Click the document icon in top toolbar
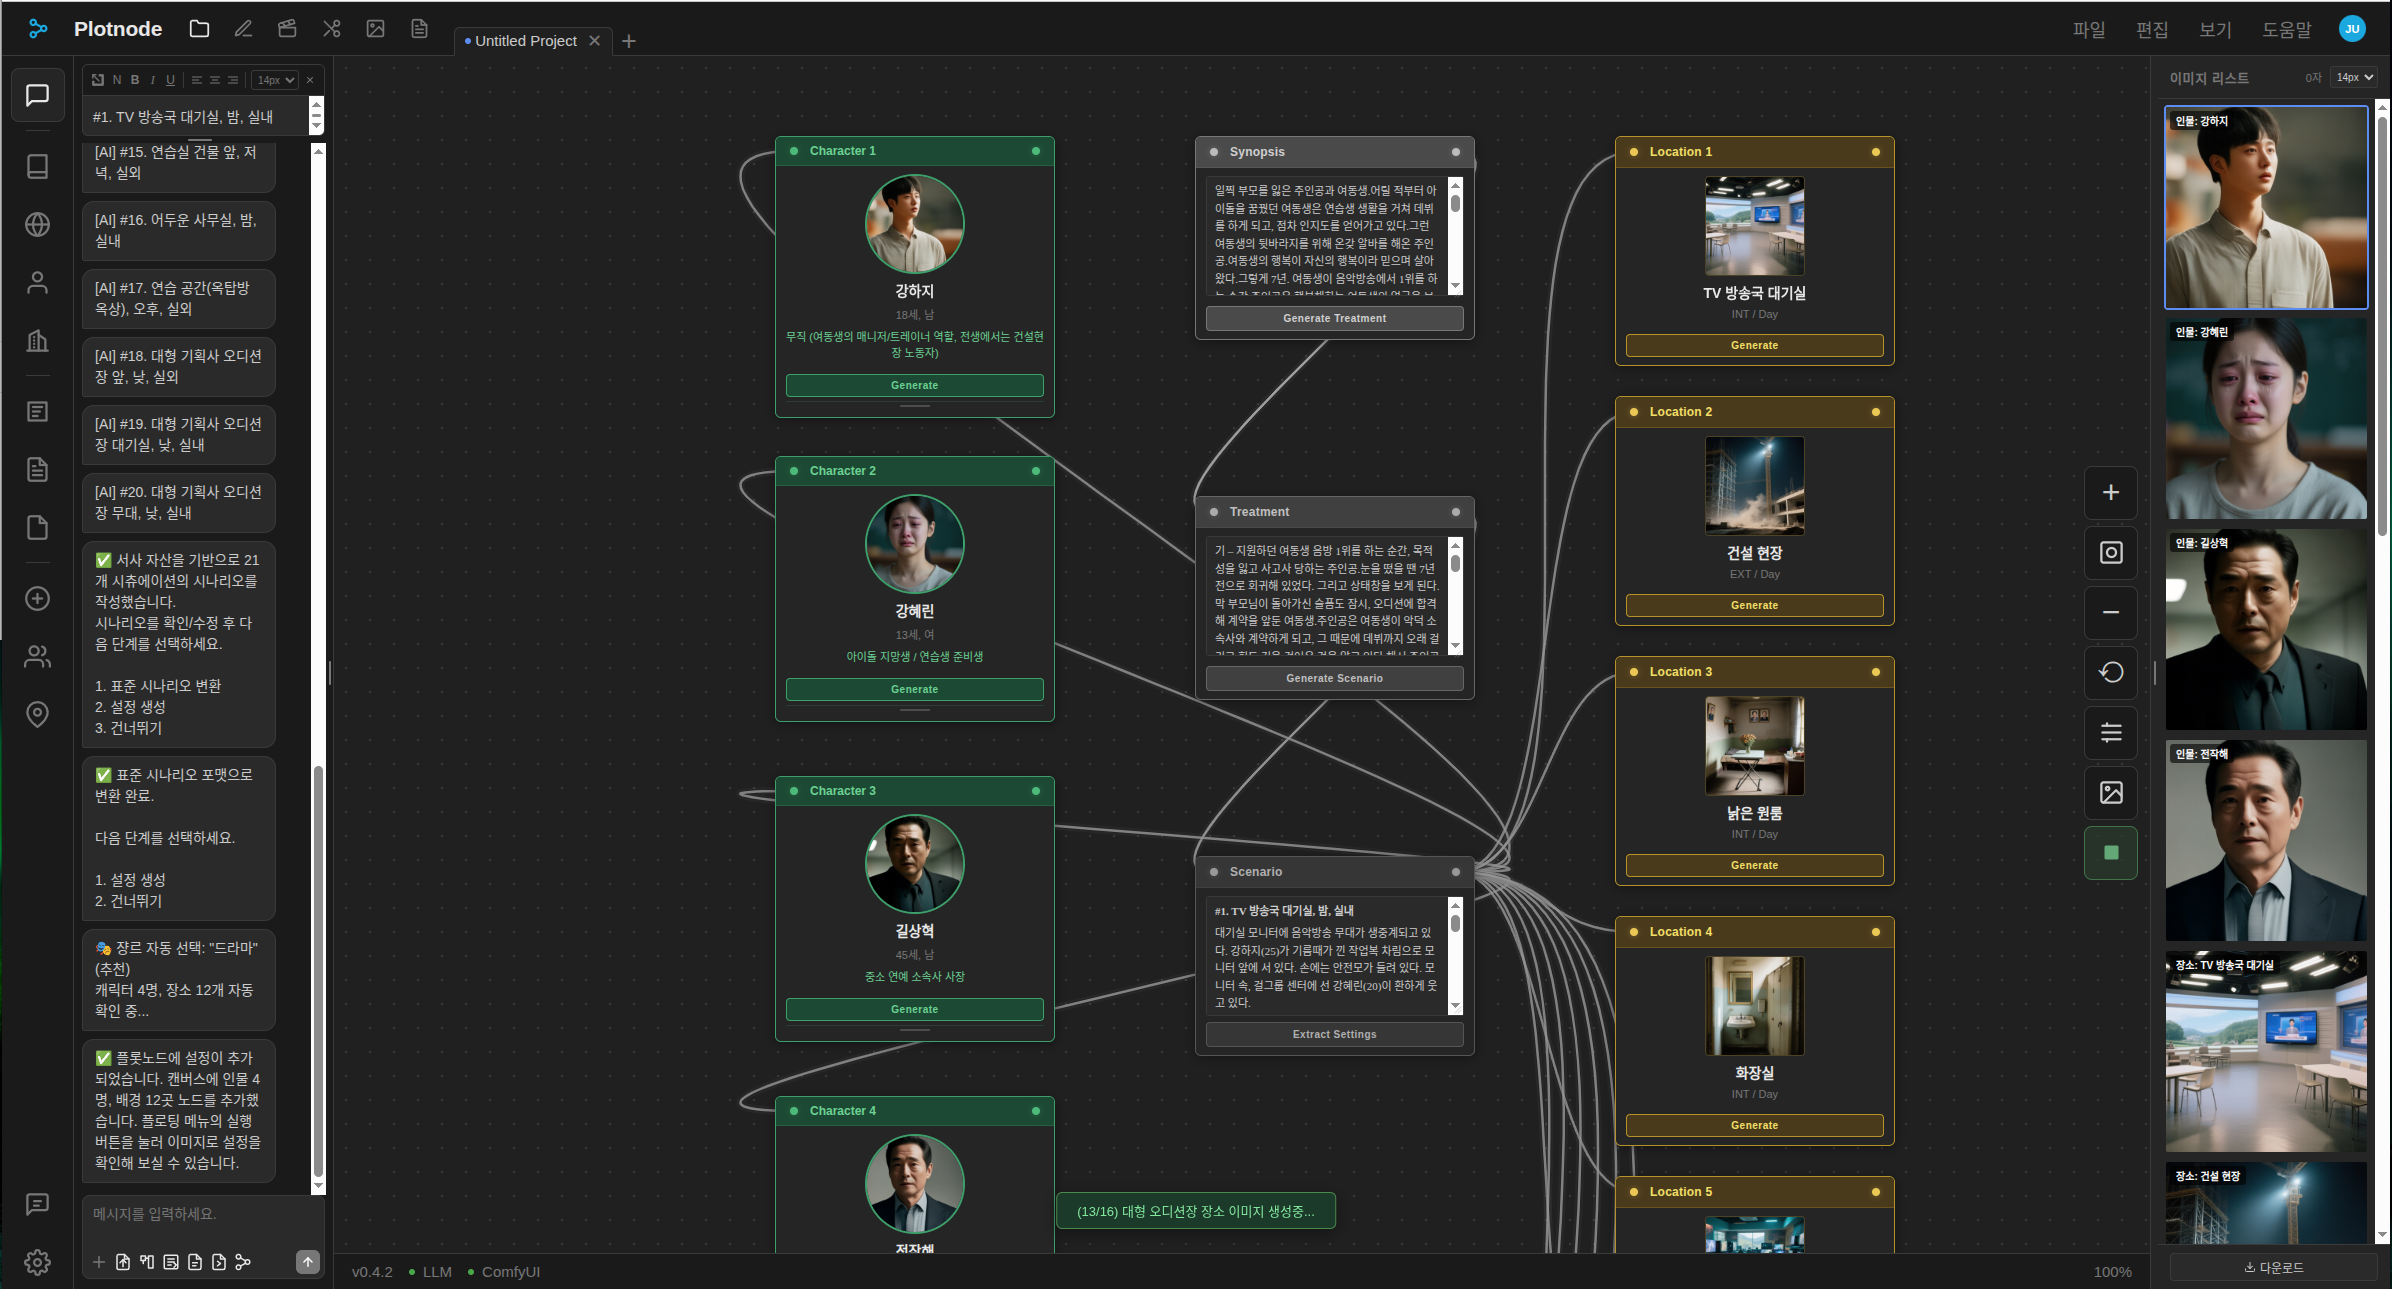The height and width of the screenshot is (1289, 2392). tap(419, 29)
